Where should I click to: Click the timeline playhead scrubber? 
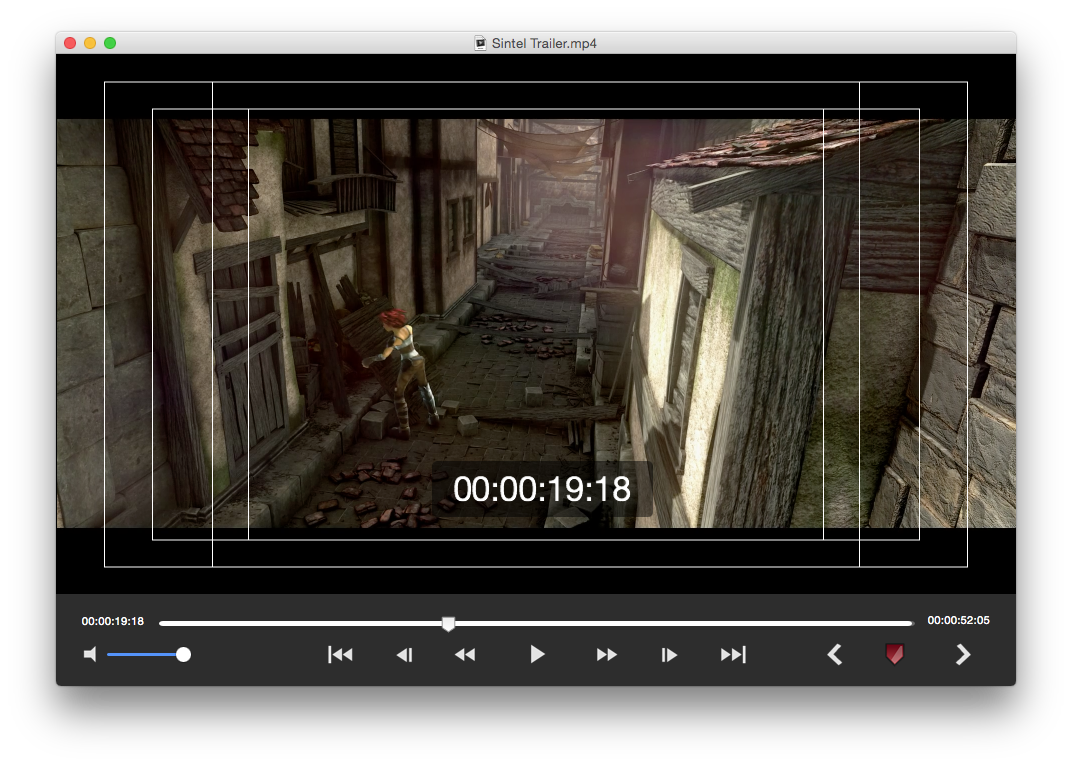[x=448, y=623]
